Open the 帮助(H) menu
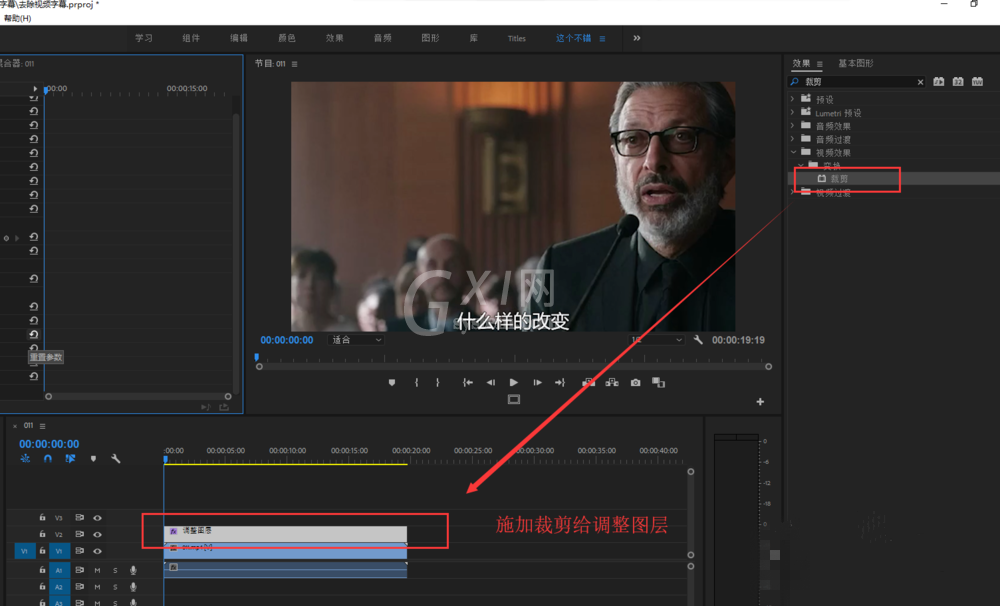1000x606 pixels. click(x=17, y=18)
